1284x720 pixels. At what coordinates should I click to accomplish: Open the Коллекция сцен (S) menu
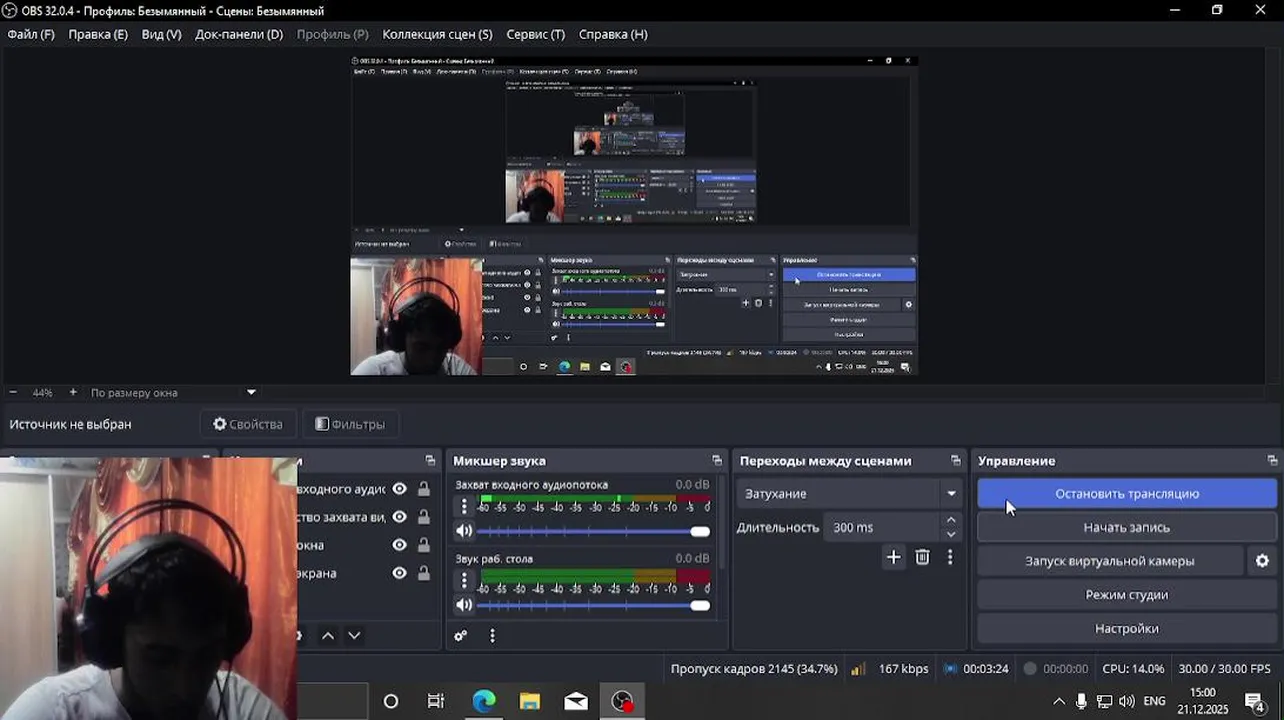437,34
